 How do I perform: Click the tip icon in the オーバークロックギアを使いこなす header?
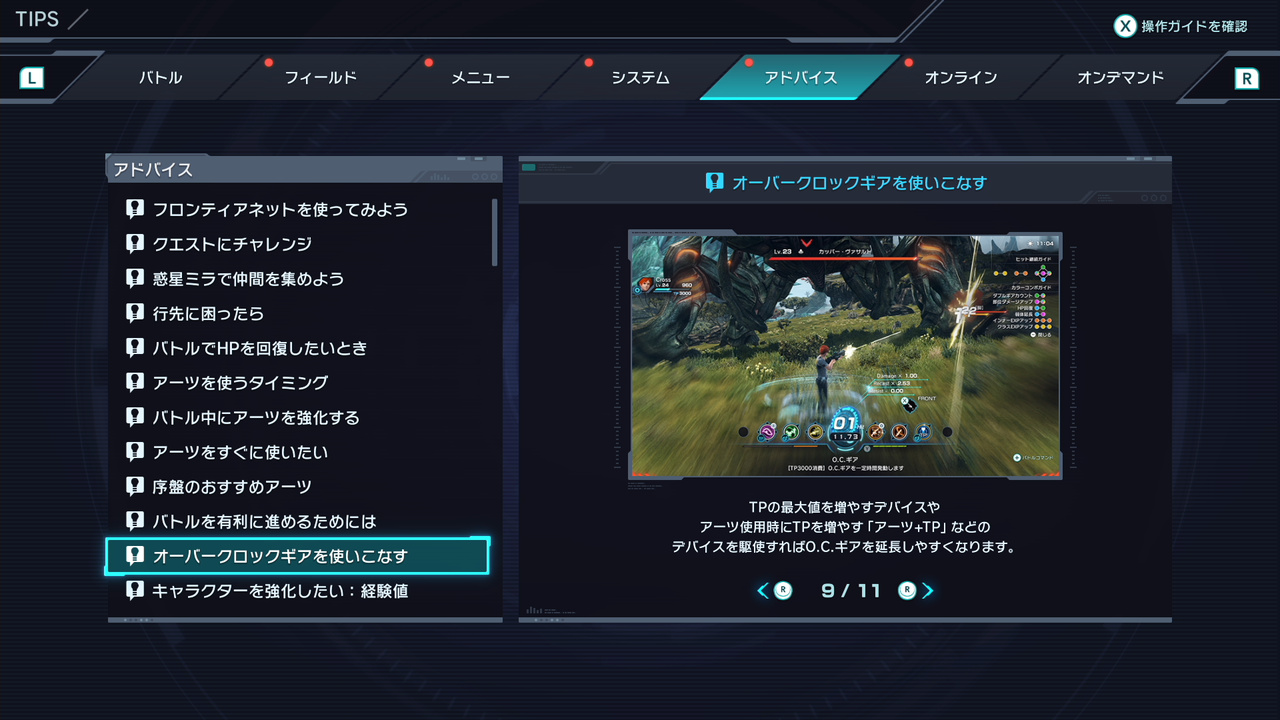click(x=714, y=182)
